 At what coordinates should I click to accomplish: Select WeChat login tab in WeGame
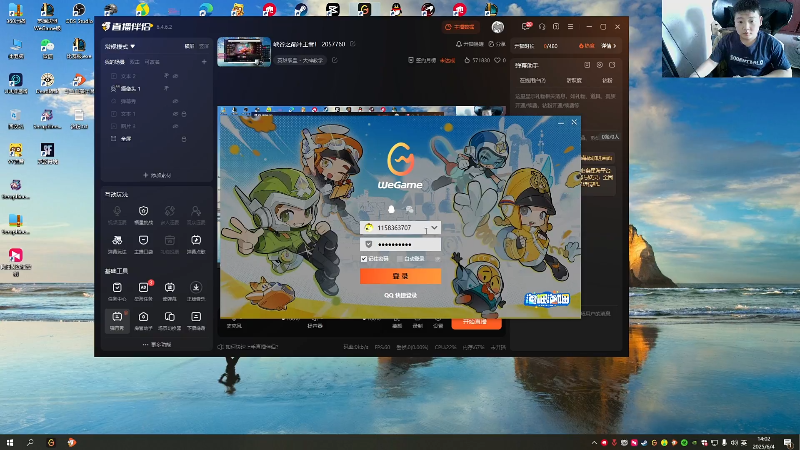click(409, 209)
